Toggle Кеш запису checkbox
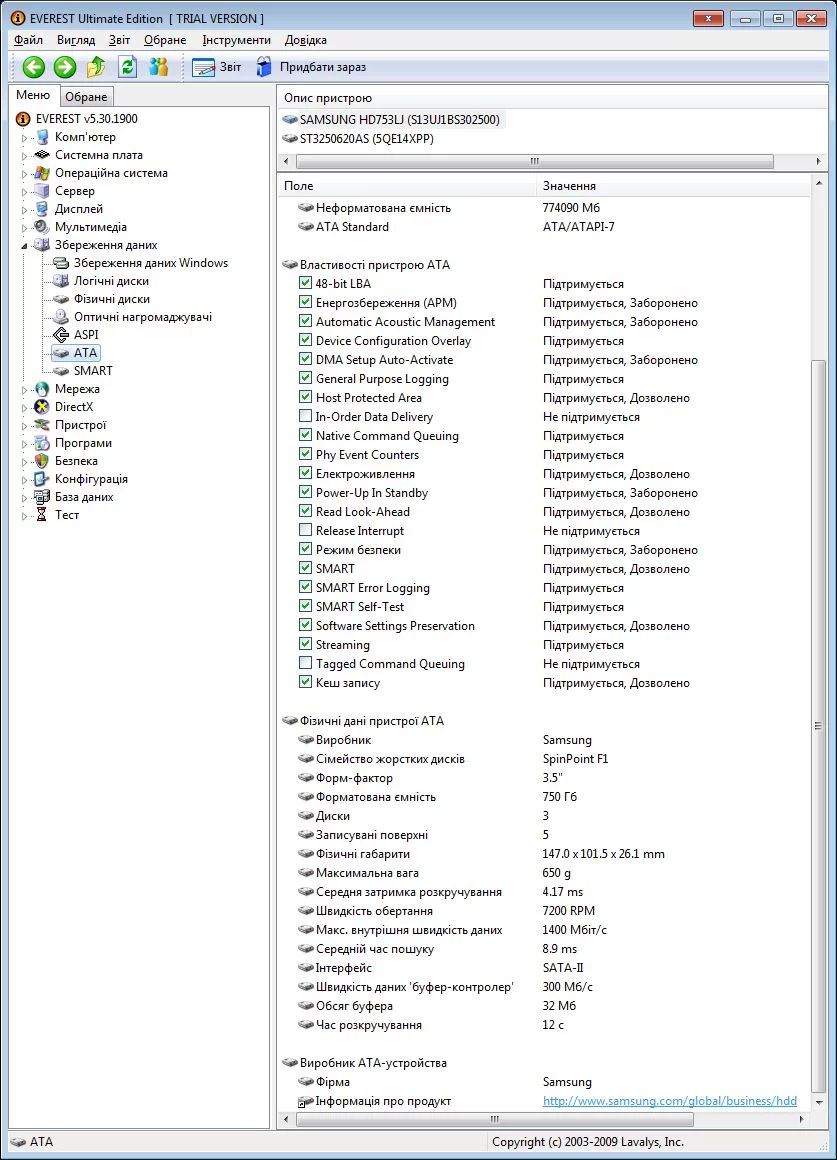The width and height of the screenshot is (837, 1160). tap(305, 682)
